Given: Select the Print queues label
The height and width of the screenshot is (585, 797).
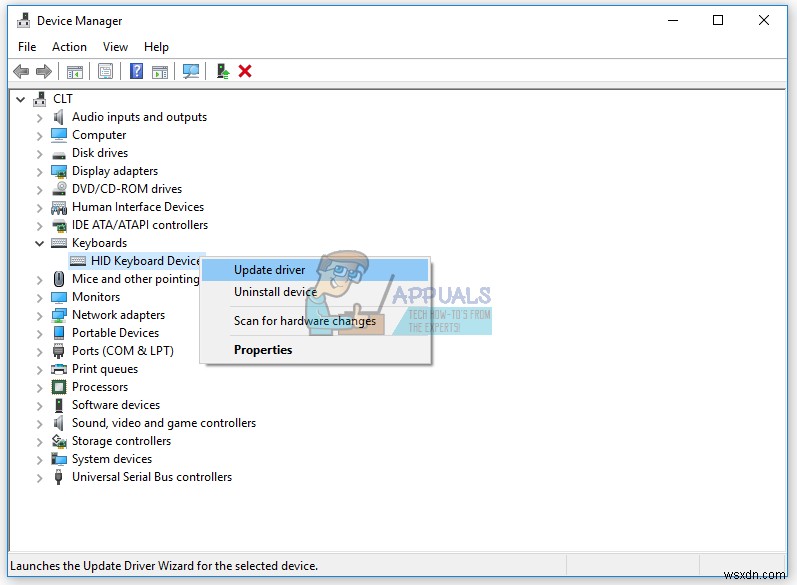Looking at the screenshot, I should coord(105,369).
